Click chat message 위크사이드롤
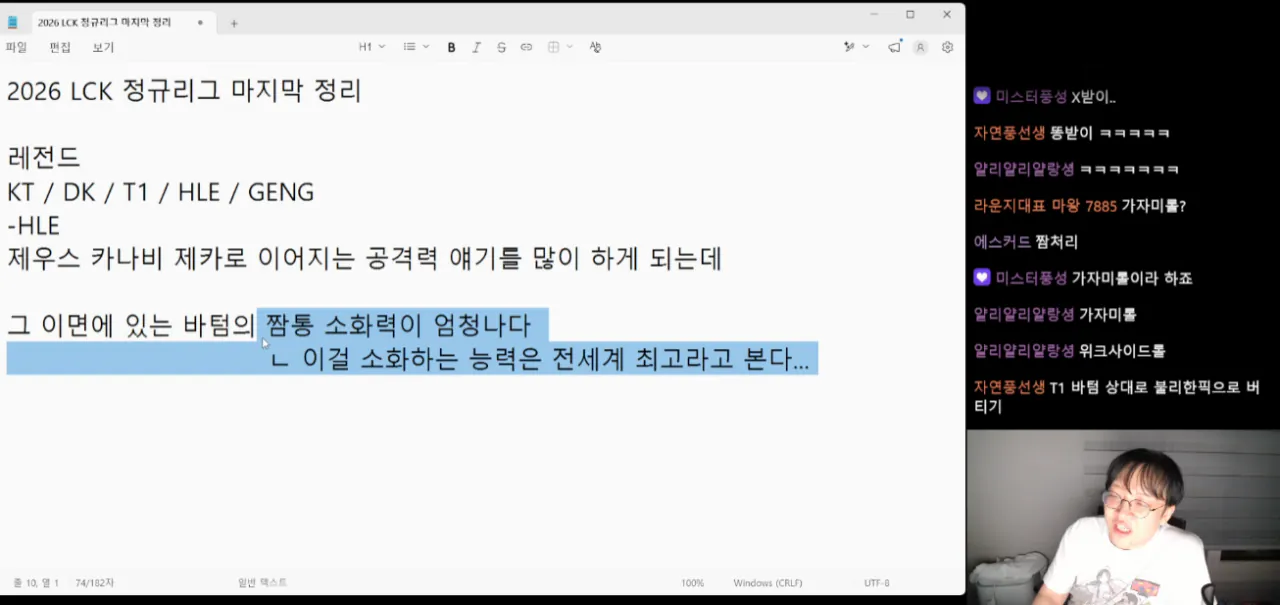The height and width of the screenshot is (605, 1280). (x=1122, y=351)
